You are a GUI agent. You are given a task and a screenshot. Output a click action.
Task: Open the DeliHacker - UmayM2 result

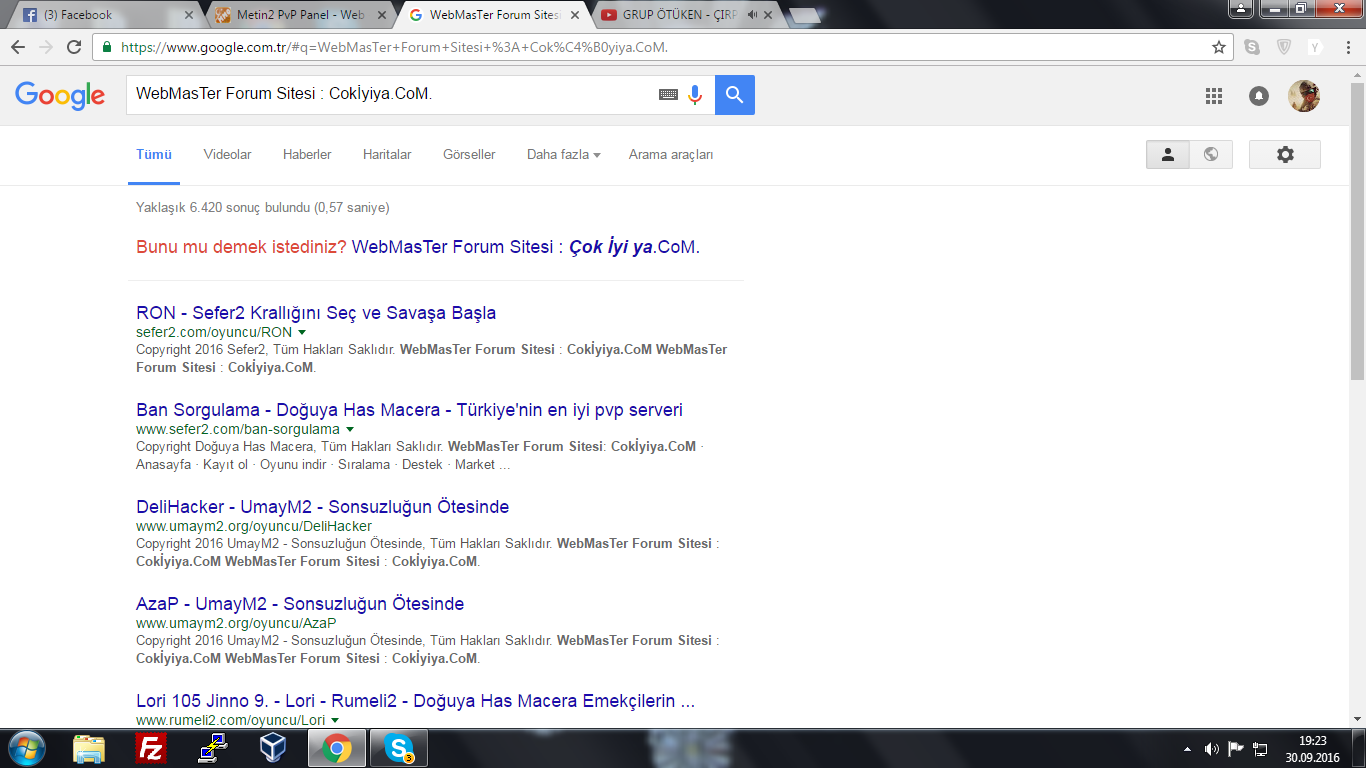click(323, 507)
